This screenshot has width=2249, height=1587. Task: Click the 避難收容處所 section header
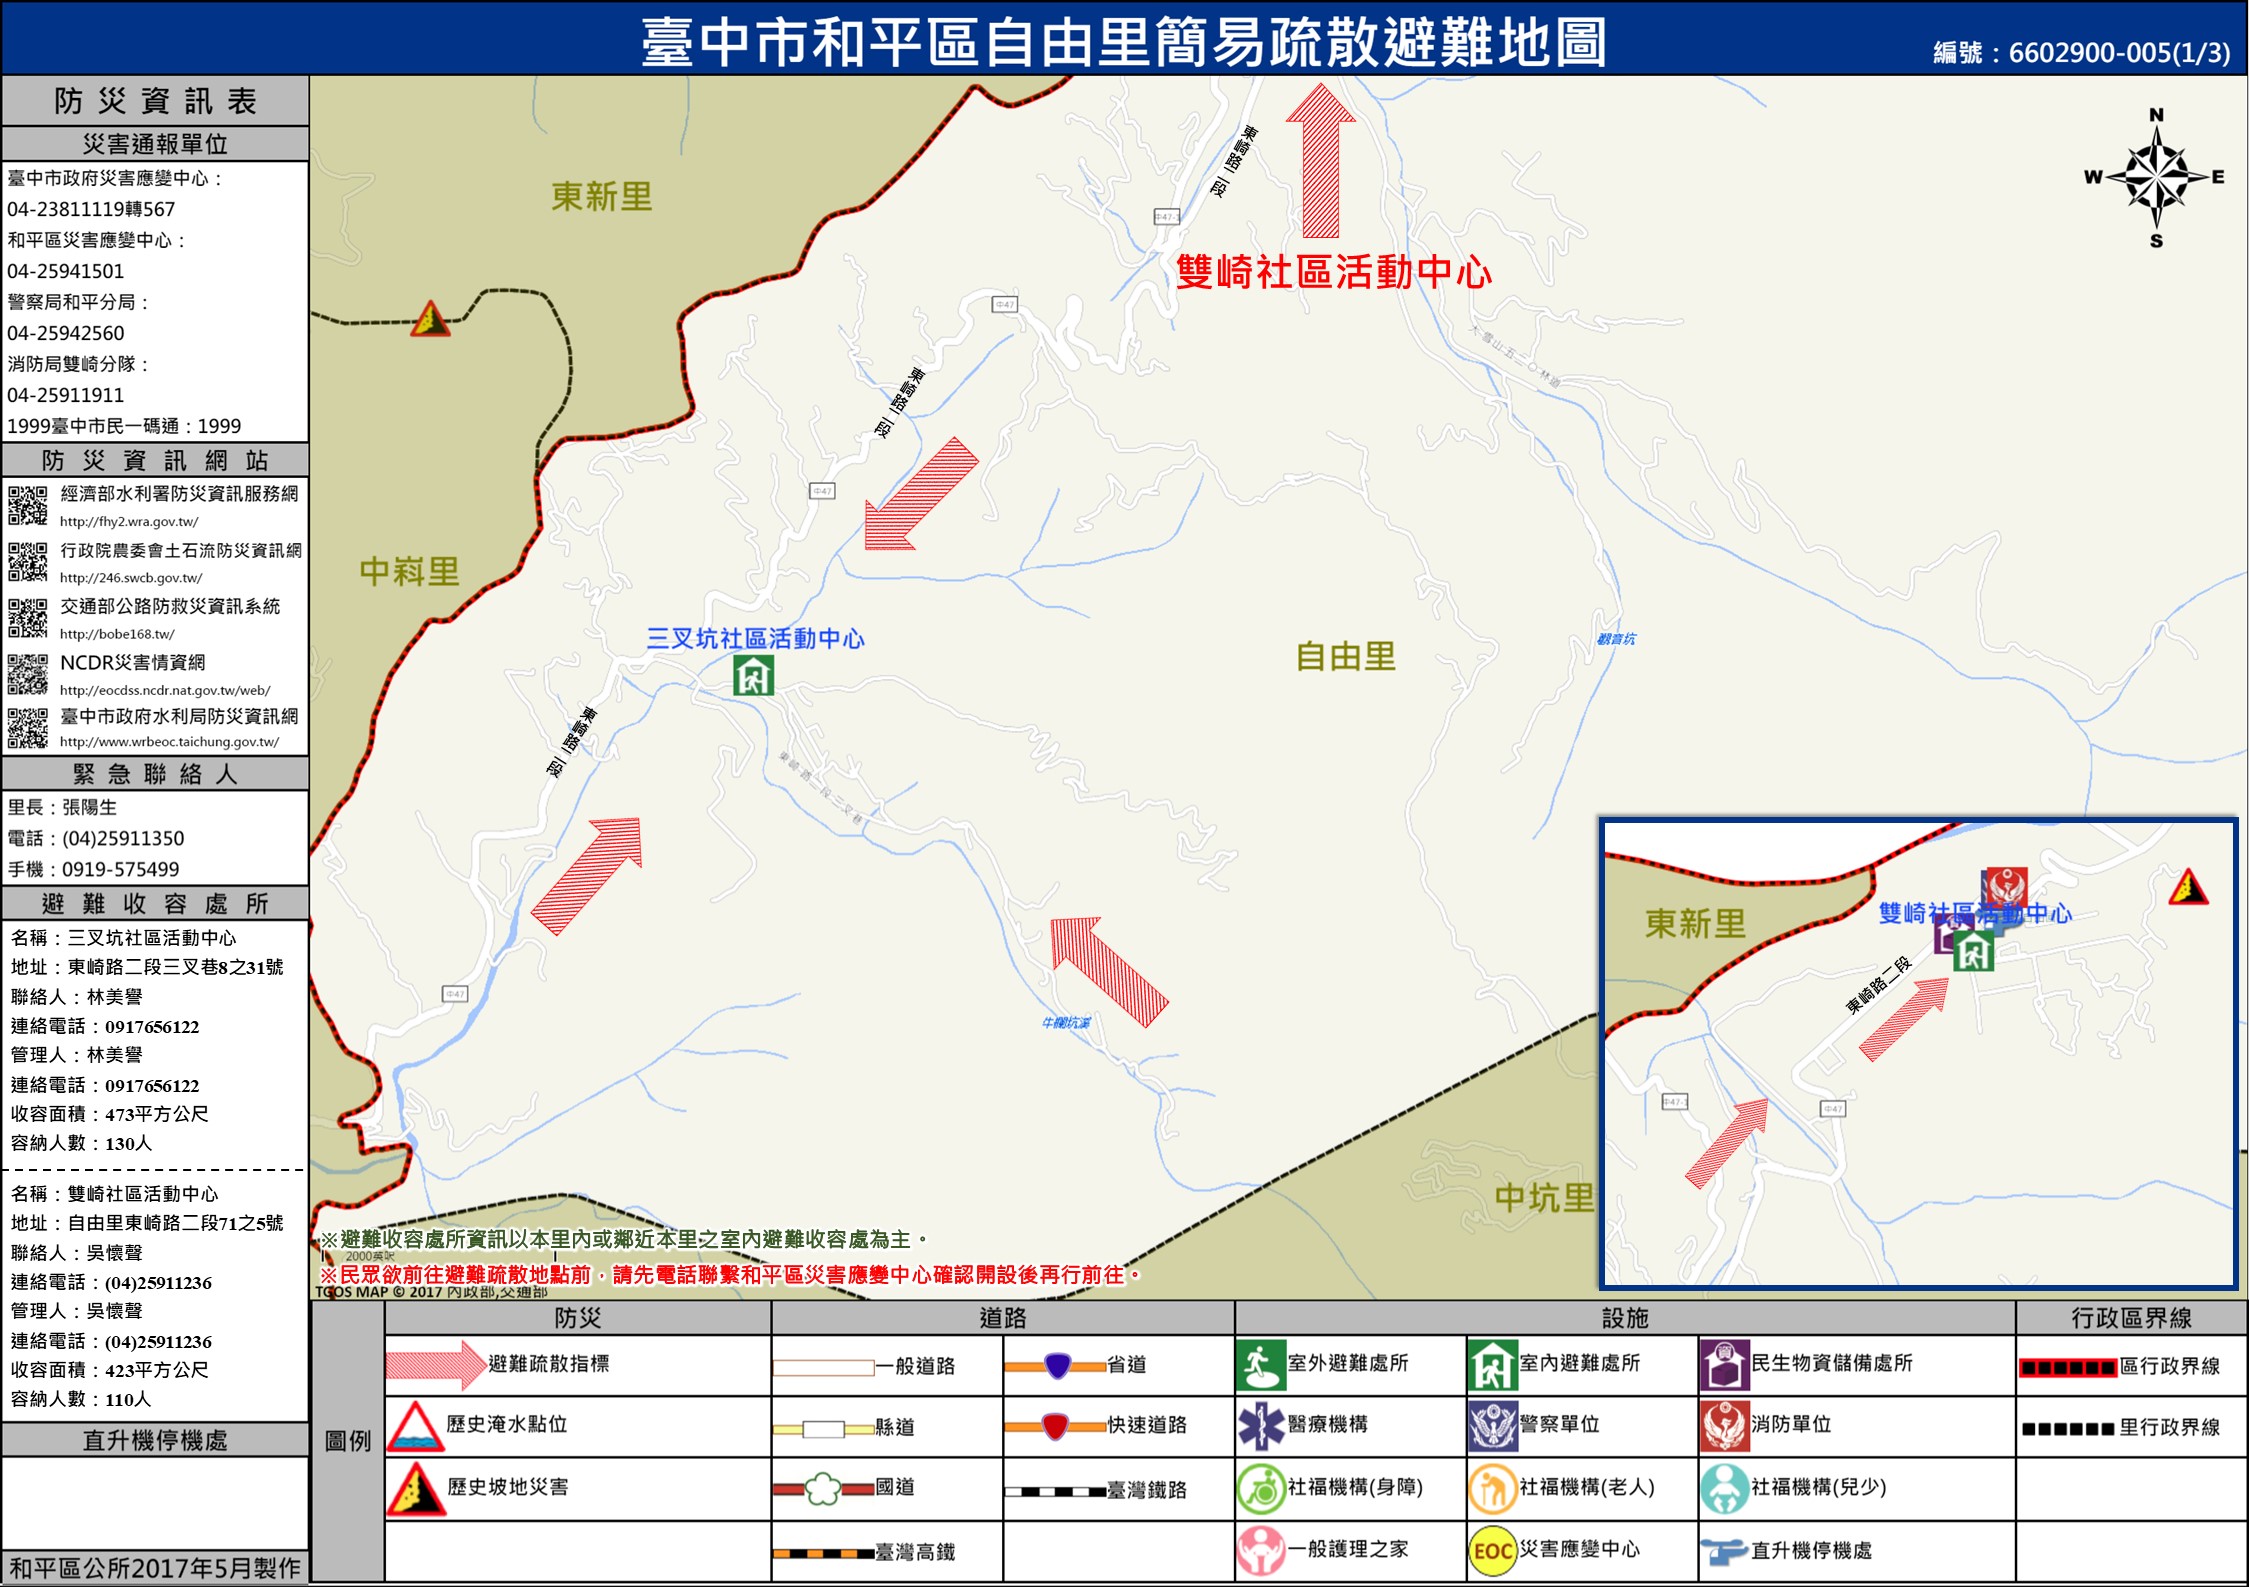coord(154,903)
